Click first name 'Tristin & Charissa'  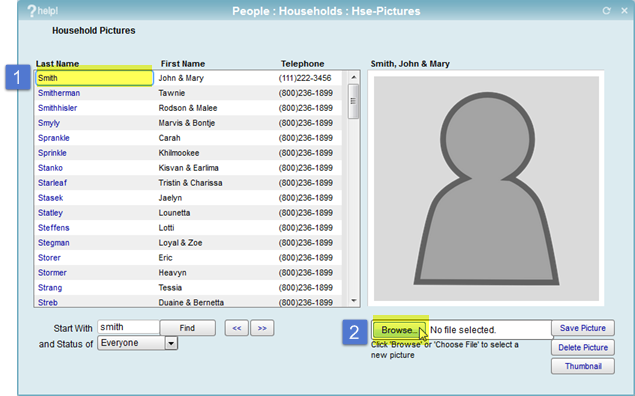190,183
